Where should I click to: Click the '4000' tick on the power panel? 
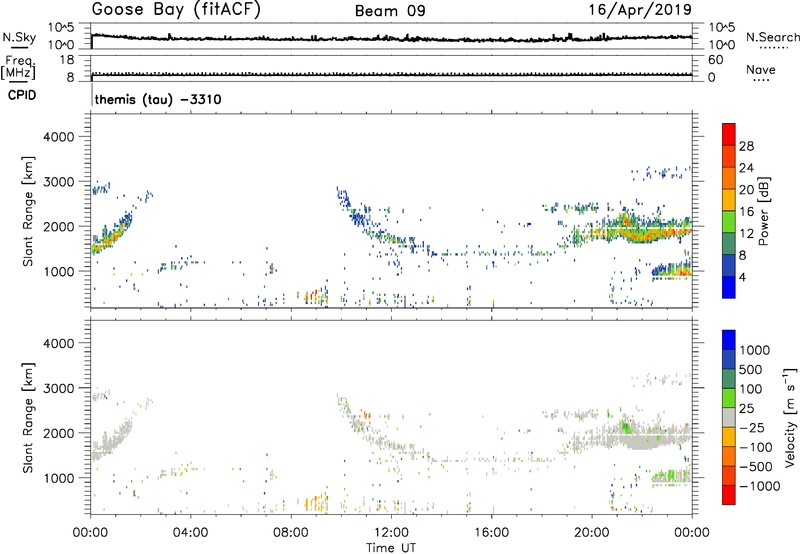[x=58, y=137]
